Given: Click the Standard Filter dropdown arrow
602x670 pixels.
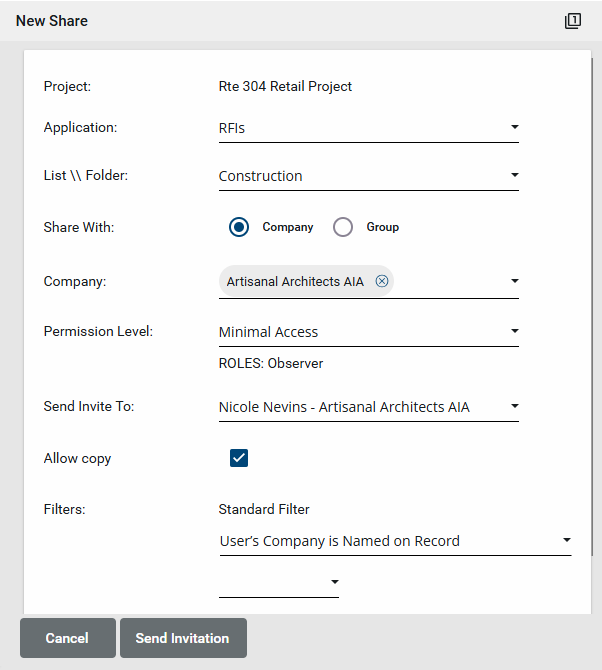Looking at the screenshot, I should pos(566,540).
